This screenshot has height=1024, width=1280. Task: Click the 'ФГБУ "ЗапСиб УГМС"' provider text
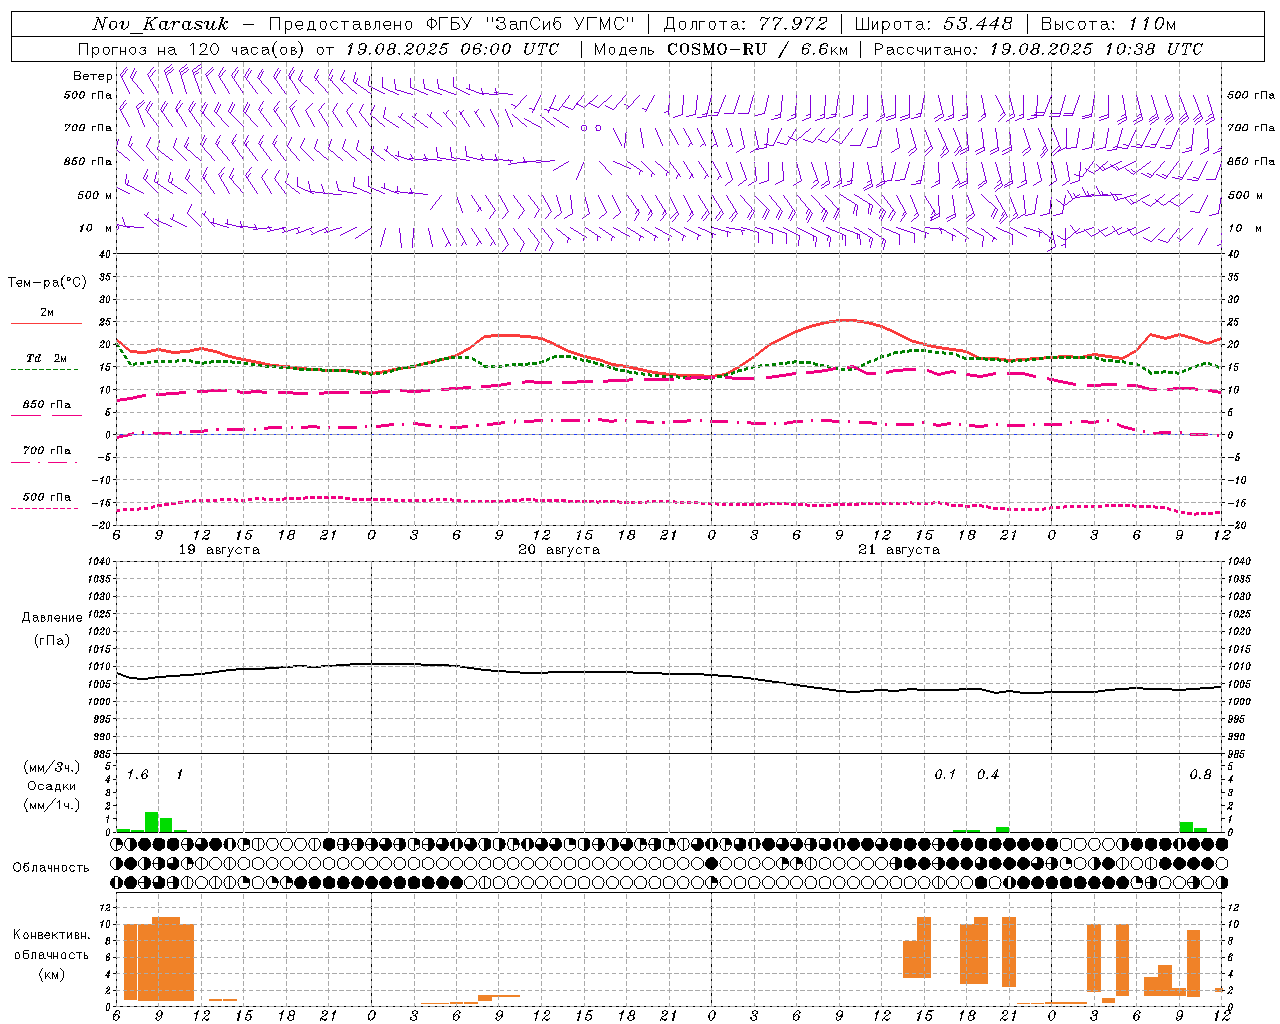click(530, 24)
